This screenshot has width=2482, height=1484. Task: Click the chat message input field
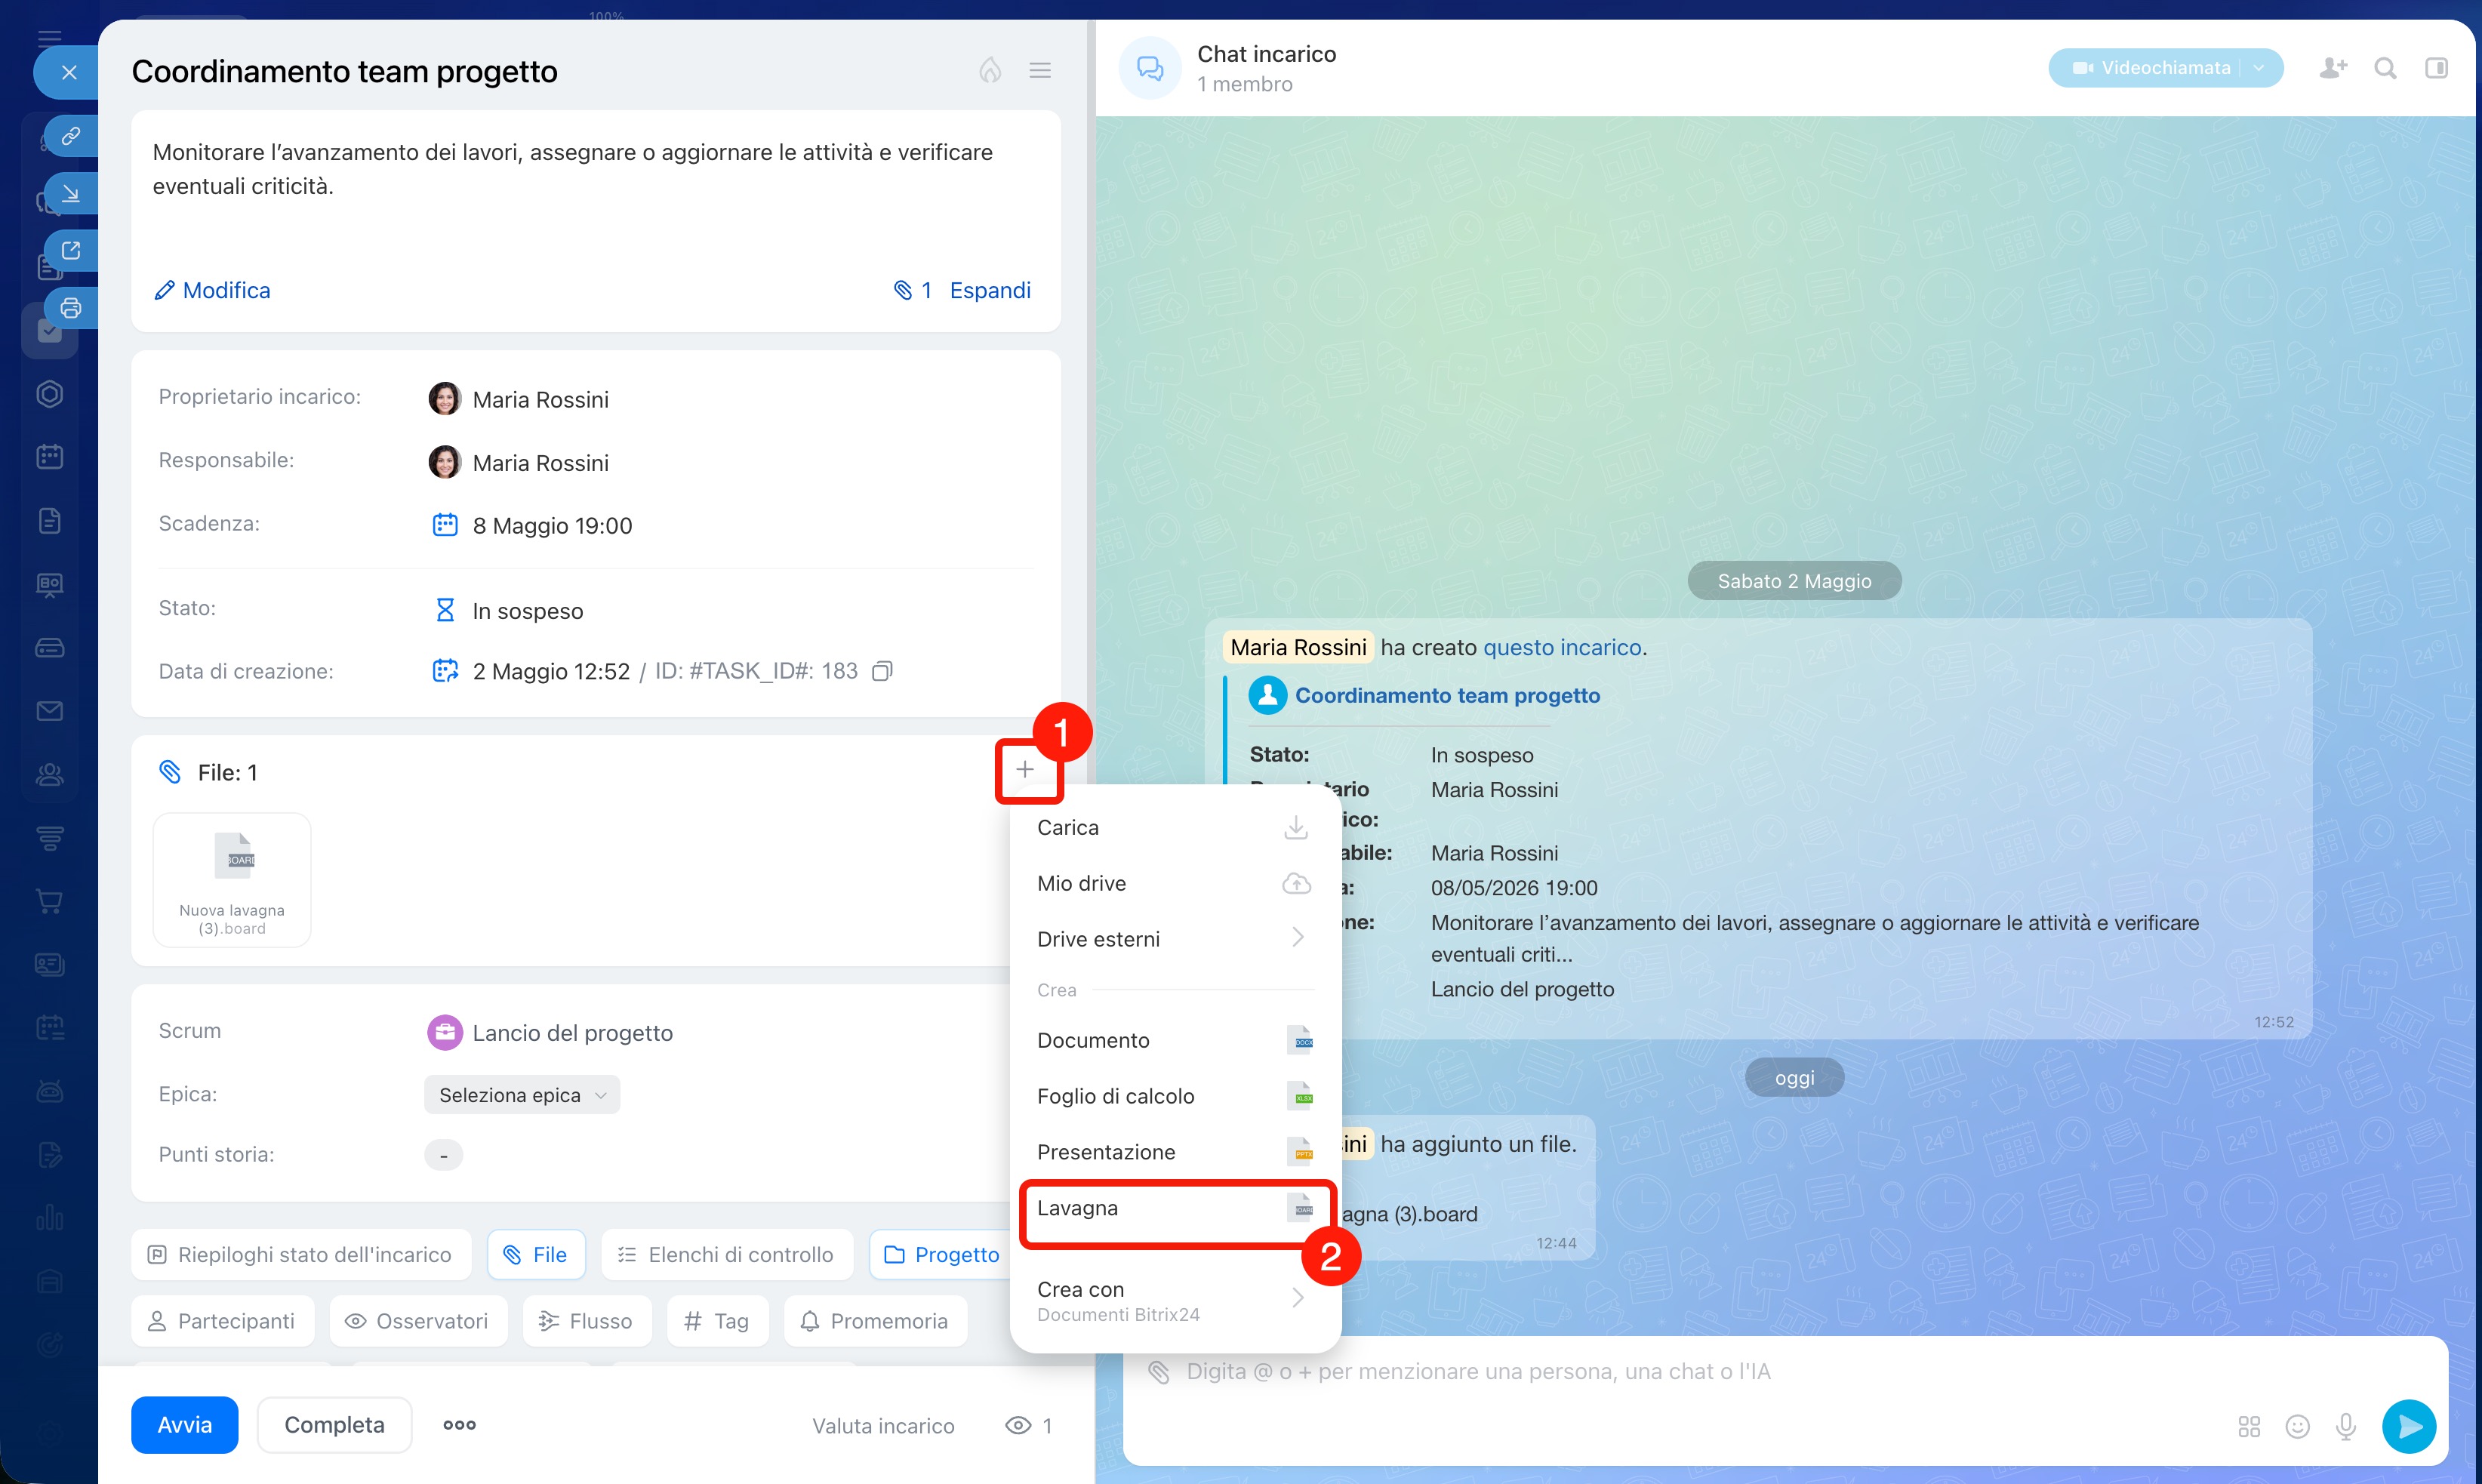pyautogui.click(x=1700, y=1372)
